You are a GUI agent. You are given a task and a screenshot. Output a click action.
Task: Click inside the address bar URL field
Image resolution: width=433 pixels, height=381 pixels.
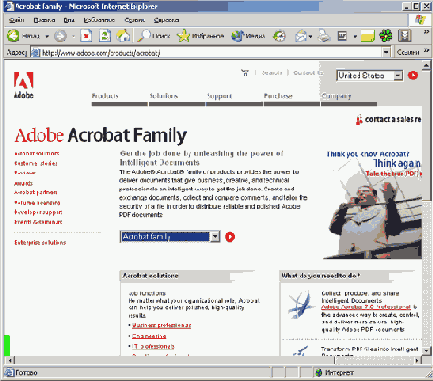tap(210, 52)
